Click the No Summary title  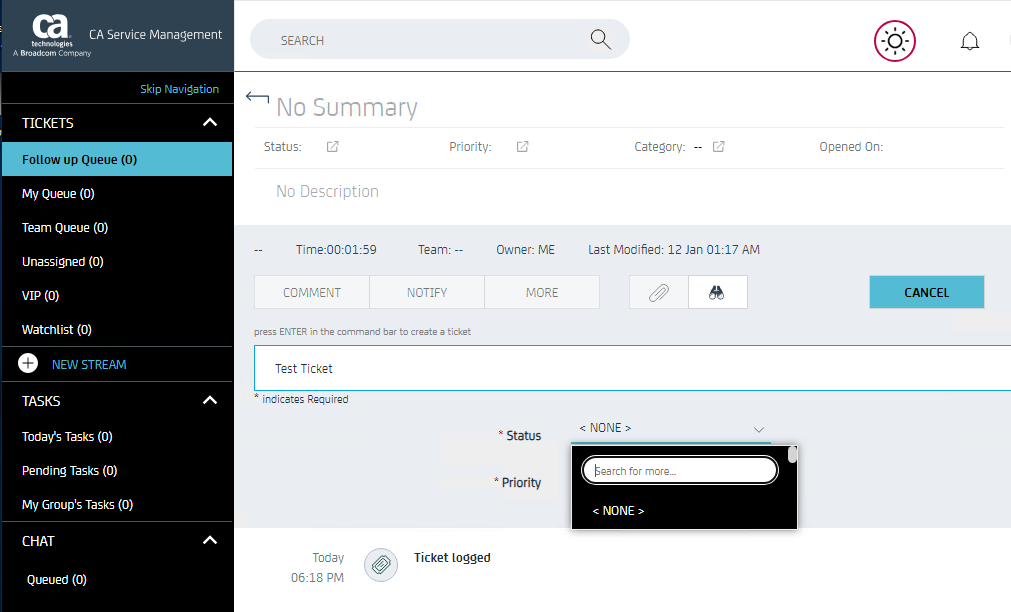(x=347, y=107)
